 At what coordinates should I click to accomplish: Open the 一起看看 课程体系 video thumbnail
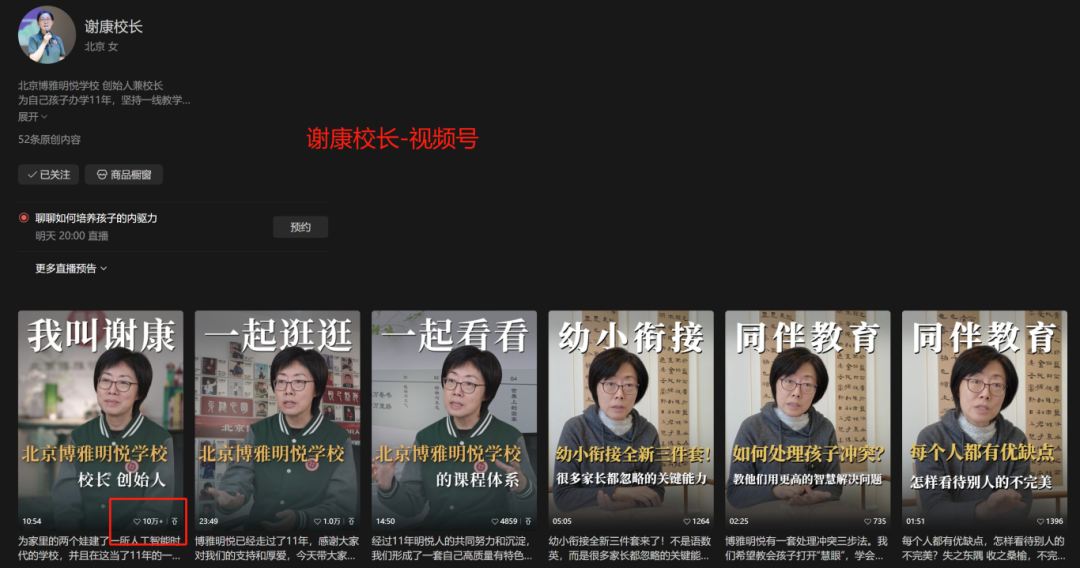pos(453,410)
